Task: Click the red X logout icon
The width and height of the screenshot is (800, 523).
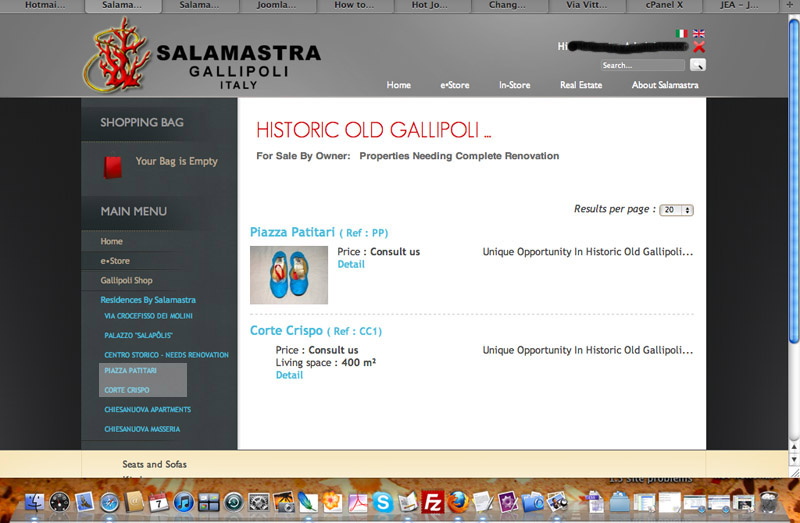Action: coord(699,47)
